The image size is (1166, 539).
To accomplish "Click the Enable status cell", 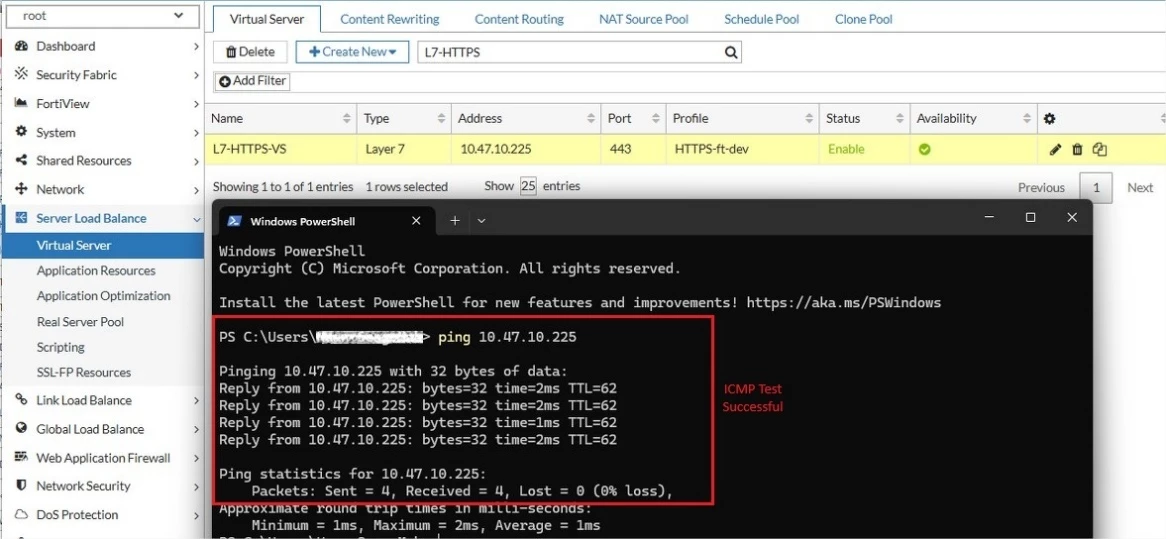I will [865, 149].
